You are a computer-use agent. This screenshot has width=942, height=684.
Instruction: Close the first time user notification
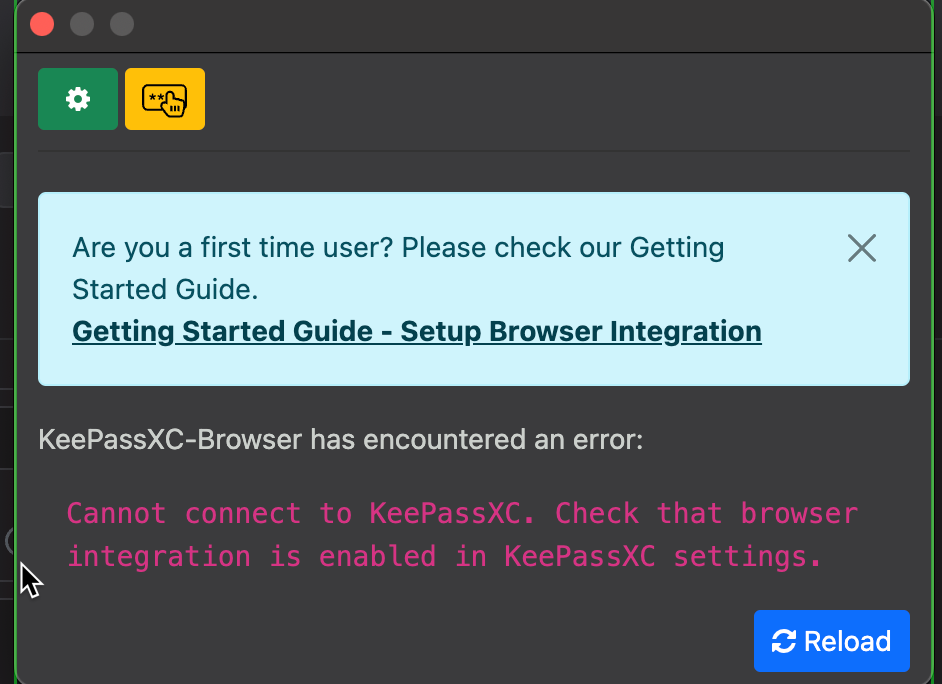click(x=861, y=248)
